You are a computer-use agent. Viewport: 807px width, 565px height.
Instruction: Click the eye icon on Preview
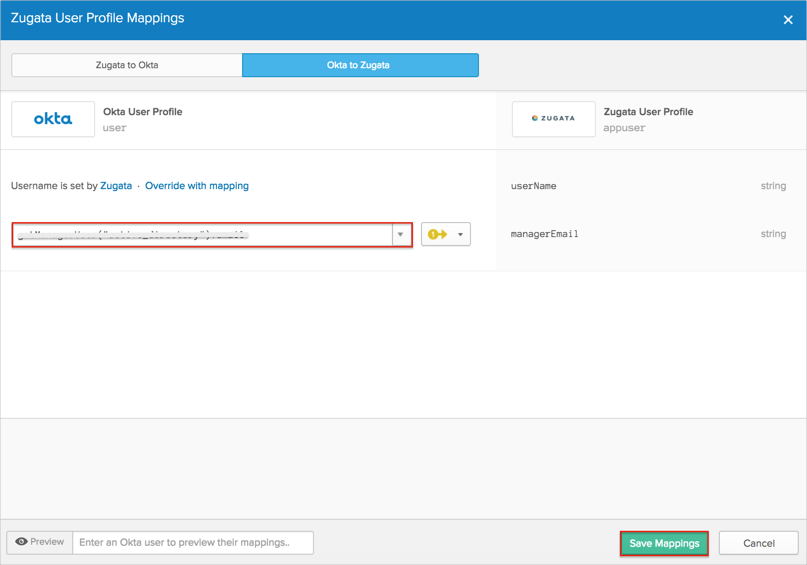tap(21, 542)
